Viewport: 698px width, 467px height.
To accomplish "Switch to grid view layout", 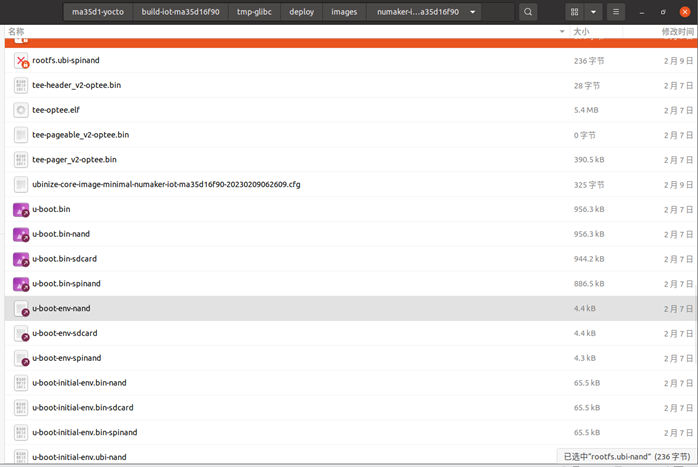I will point(574,12).
